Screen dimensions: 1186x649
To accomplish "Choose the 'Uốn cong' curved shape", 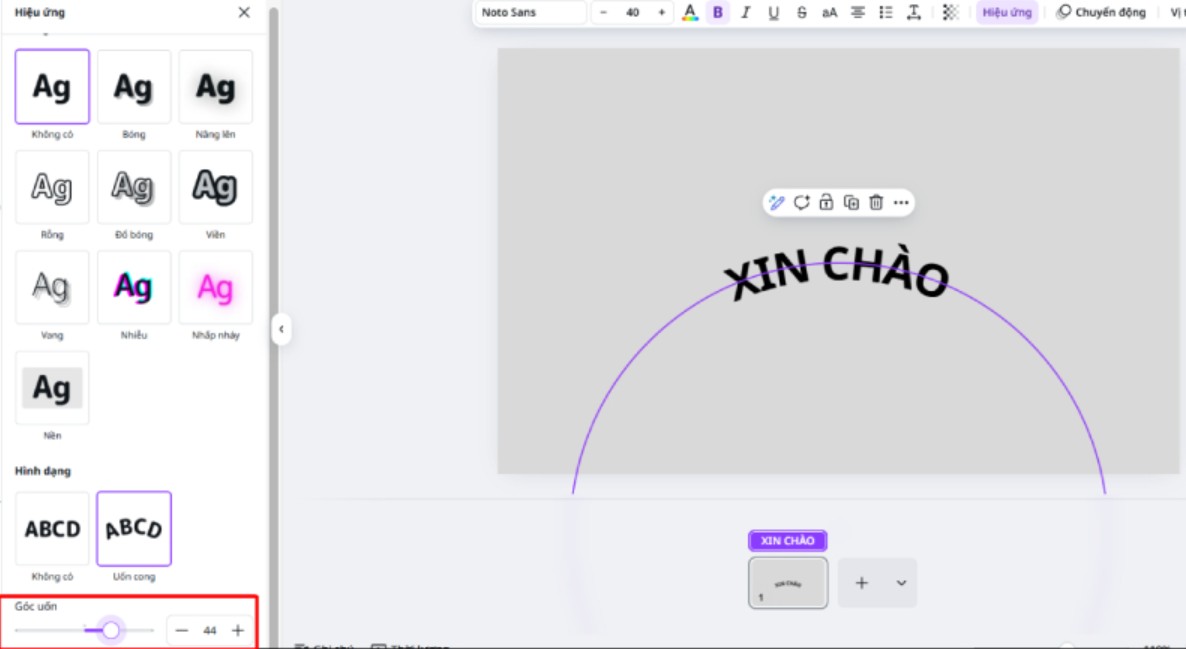I will click(x=134, y=529).
